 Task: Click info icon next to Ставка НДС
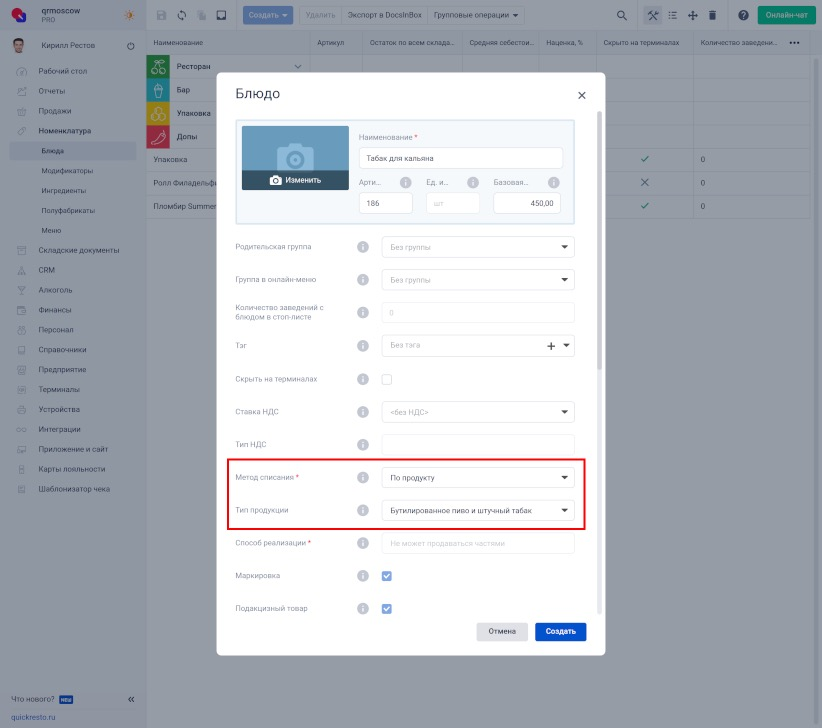point(363,412)
